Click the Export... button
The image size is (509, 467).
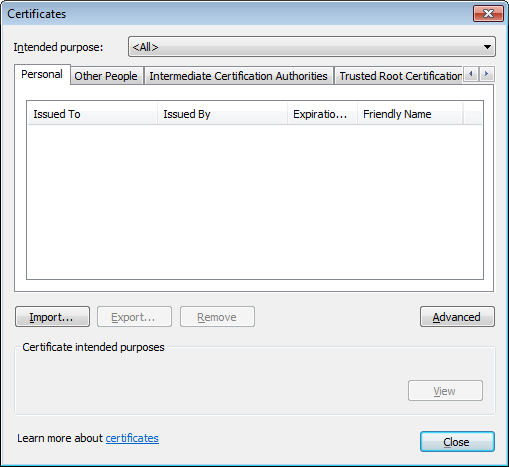[x=134, y=317]
